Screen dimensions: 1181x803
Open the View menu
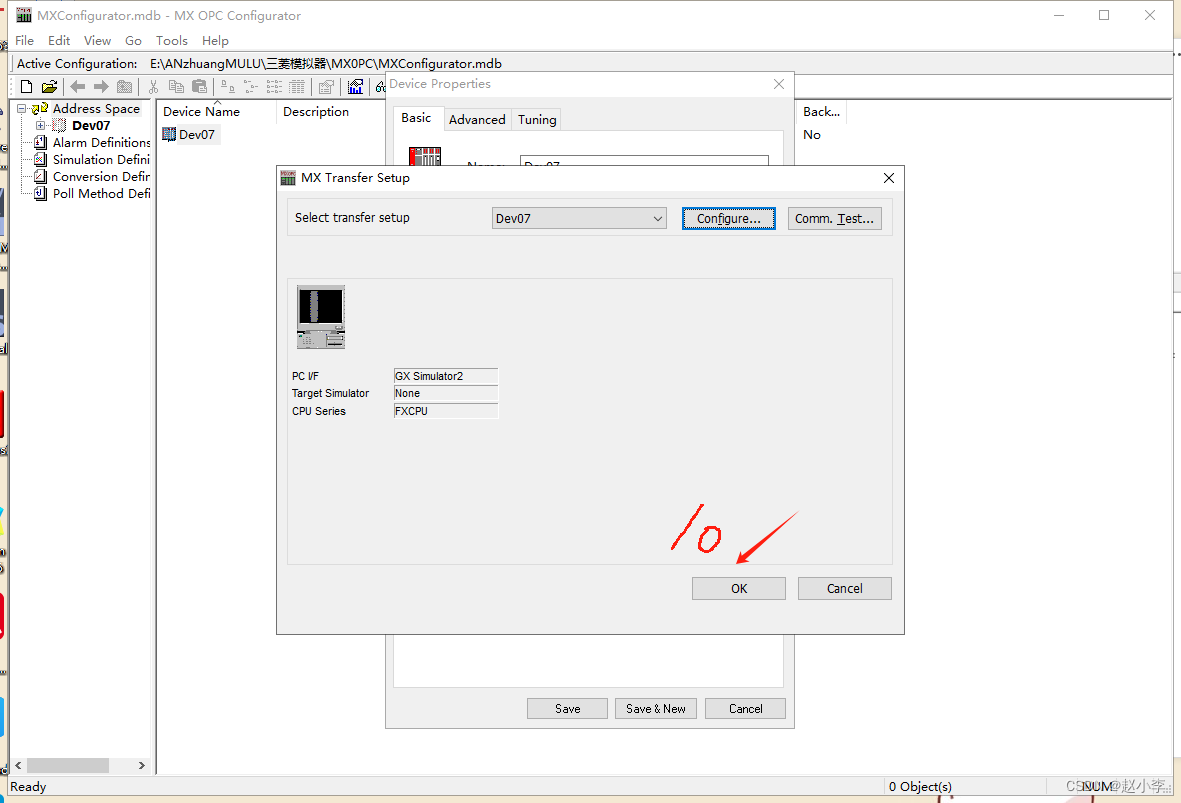[x=97, y=41]
